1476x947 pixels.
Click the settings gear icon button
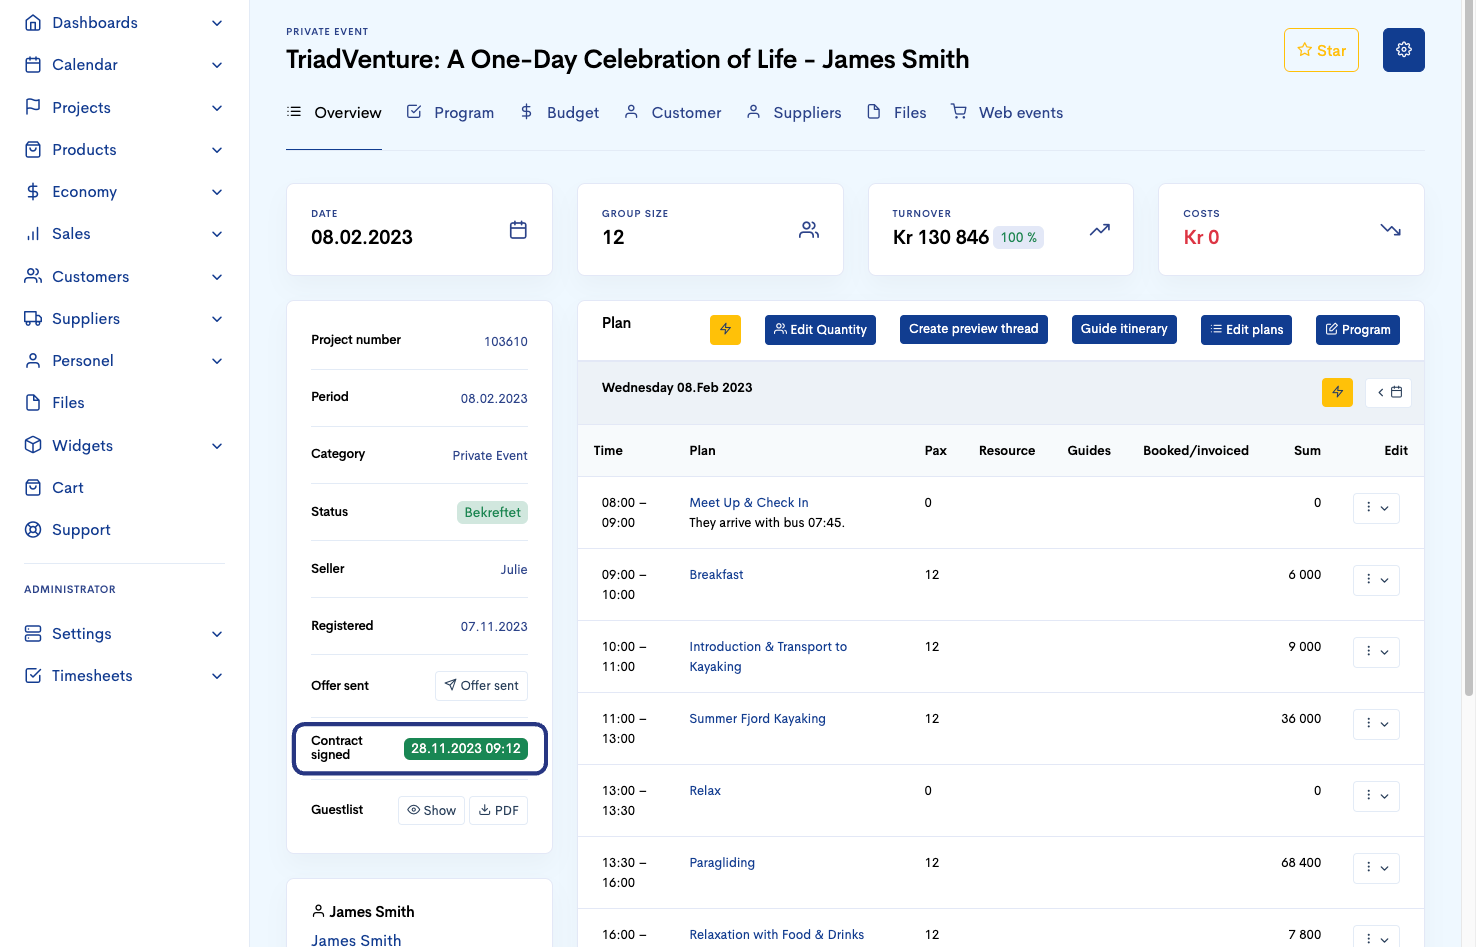[x=1403, y=50]
